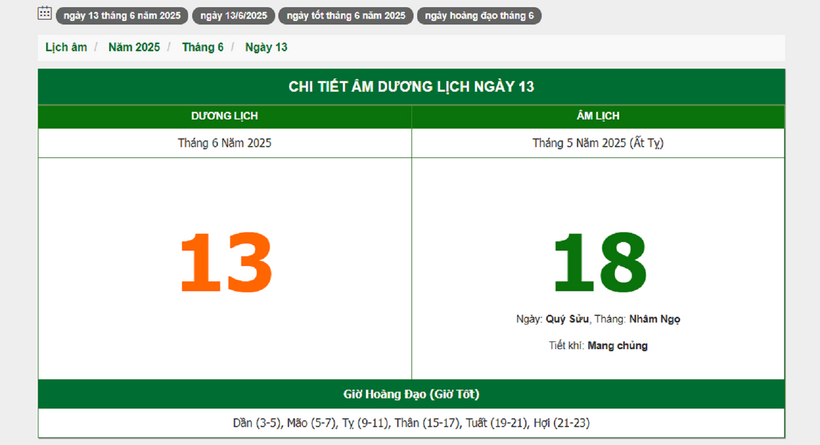Click the 'Mang chủng' solar term
The width and height of the screenshot is (820, 445).
pyautogui.click(x=618, y=345)
